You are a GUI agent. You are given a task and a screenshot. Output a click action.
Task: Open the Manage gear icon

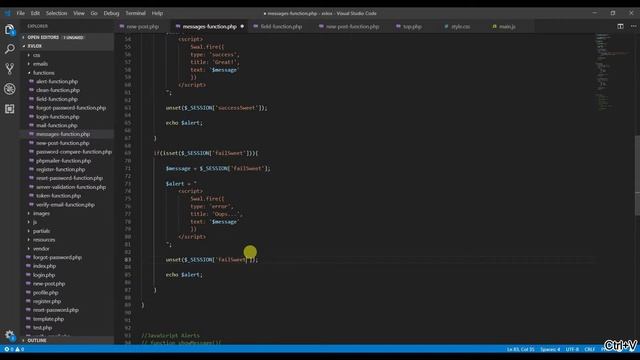coord(9,335)
